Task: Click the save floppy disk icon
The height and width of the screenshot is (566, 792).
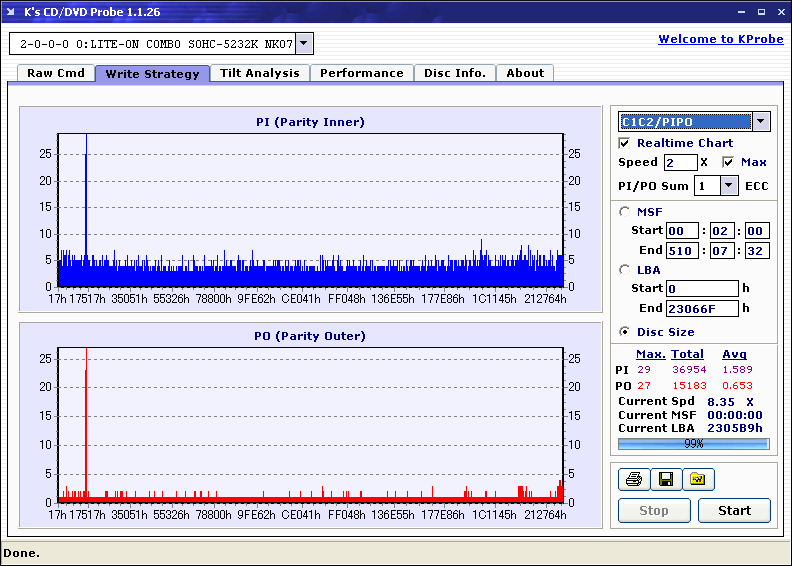Action: pos(666,479)
